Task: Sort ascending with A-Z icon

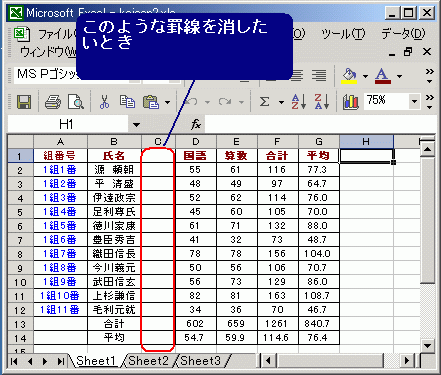Action: point(299,102)
